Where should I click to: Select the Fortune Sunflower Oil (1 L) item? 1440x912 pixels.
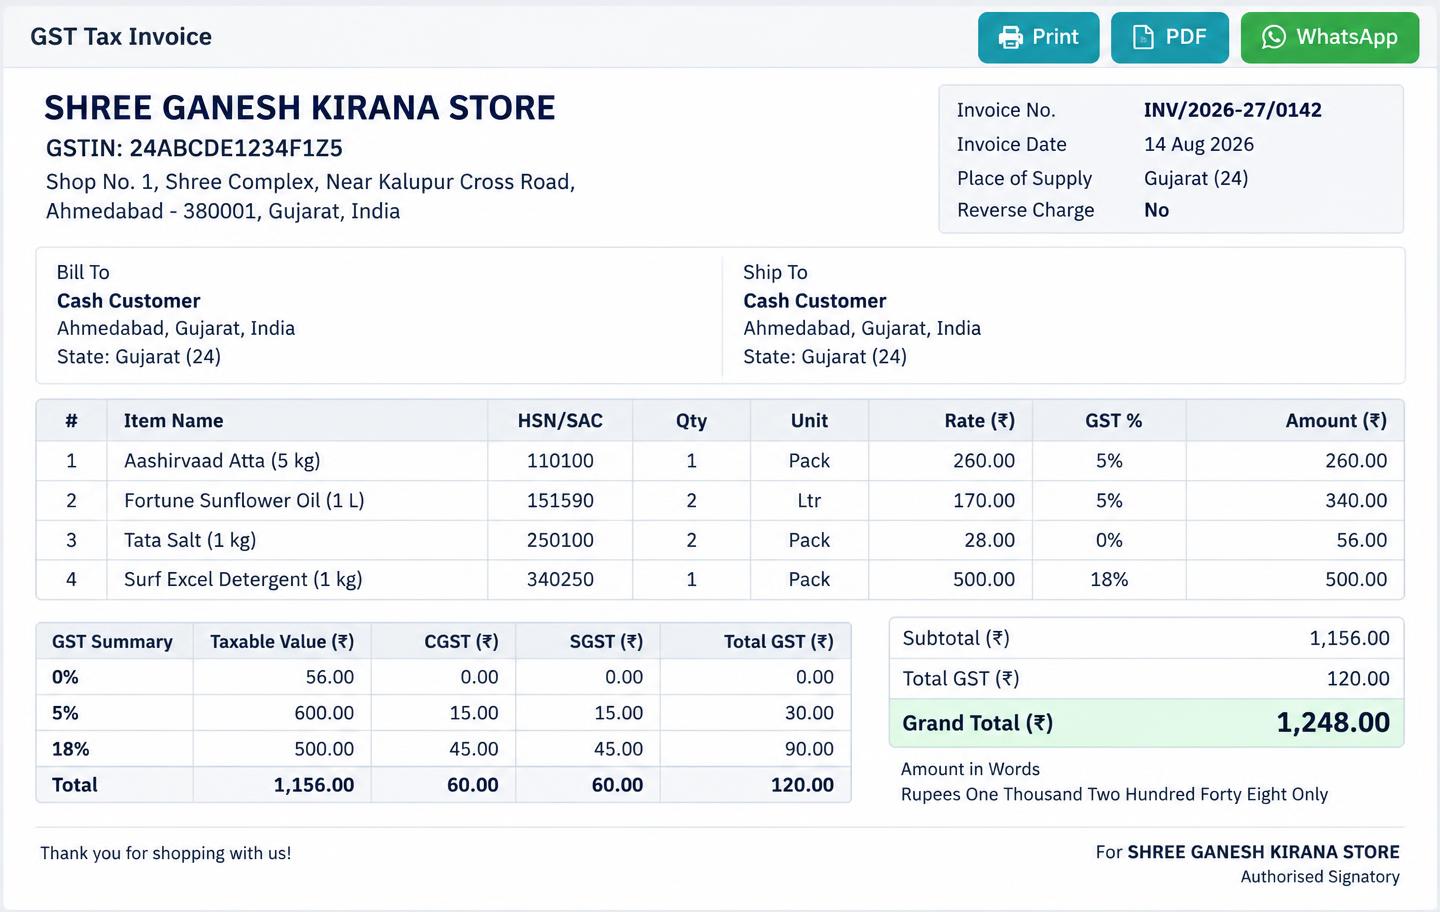click(244, 500)
